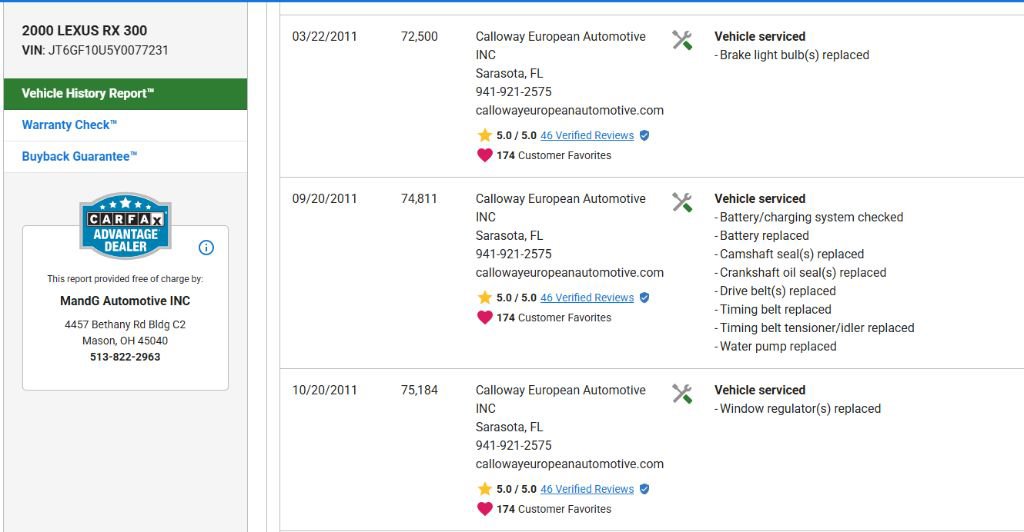Click the info icon beside the CARFAX badge

click(206, 247)
